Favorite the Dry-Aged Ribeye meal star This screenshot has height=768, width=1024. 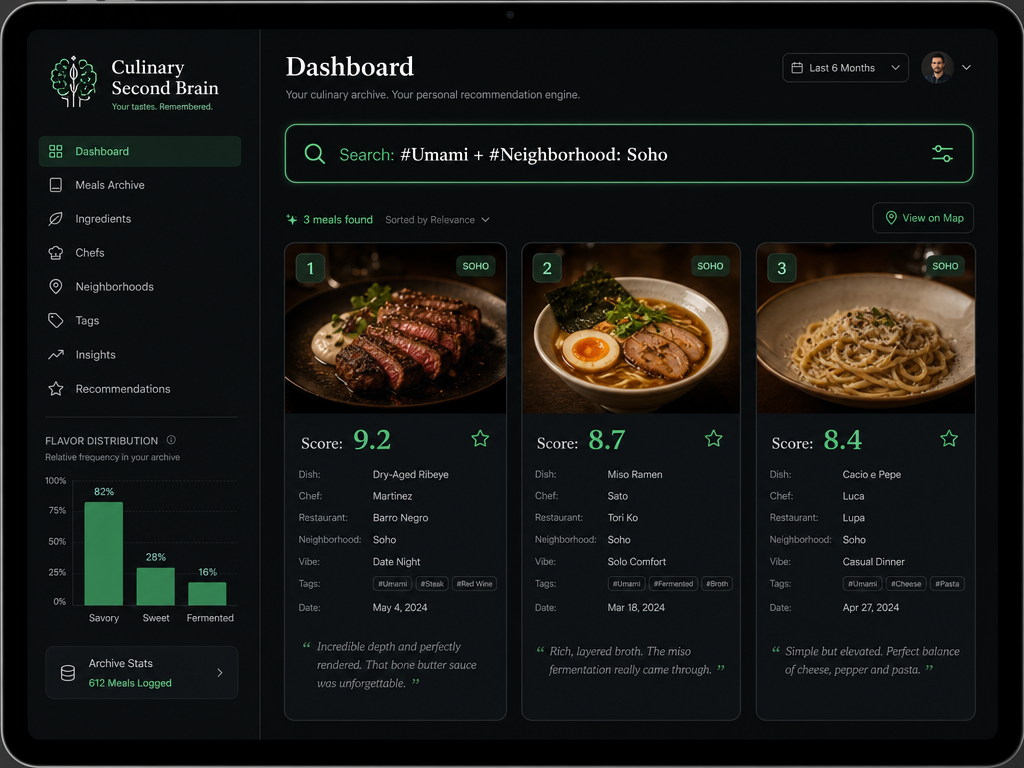coord(480,439)
